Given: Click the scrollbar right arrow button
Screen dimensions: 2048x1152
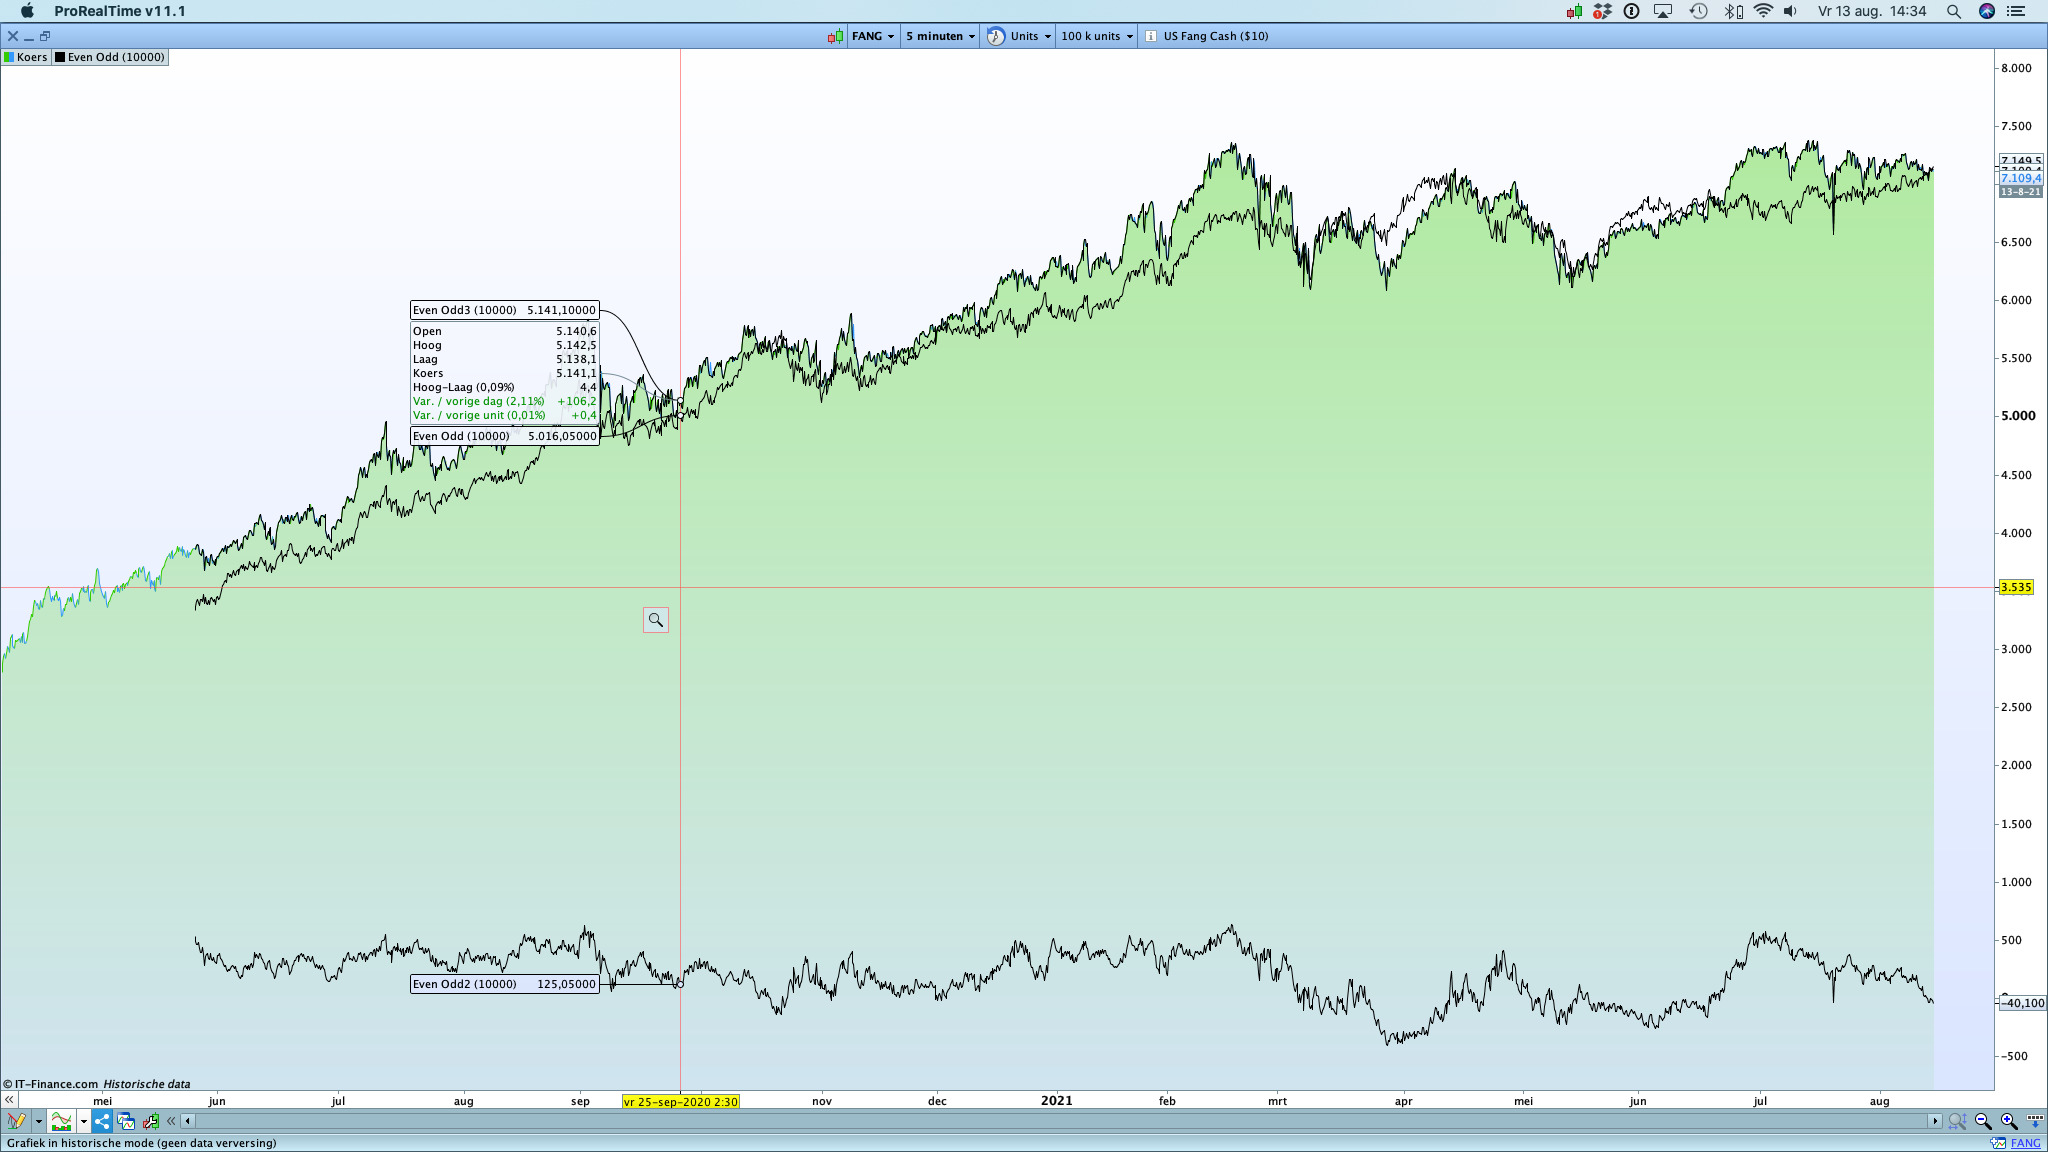Looking at the screenshot, I should (x=1935, y=1121).
